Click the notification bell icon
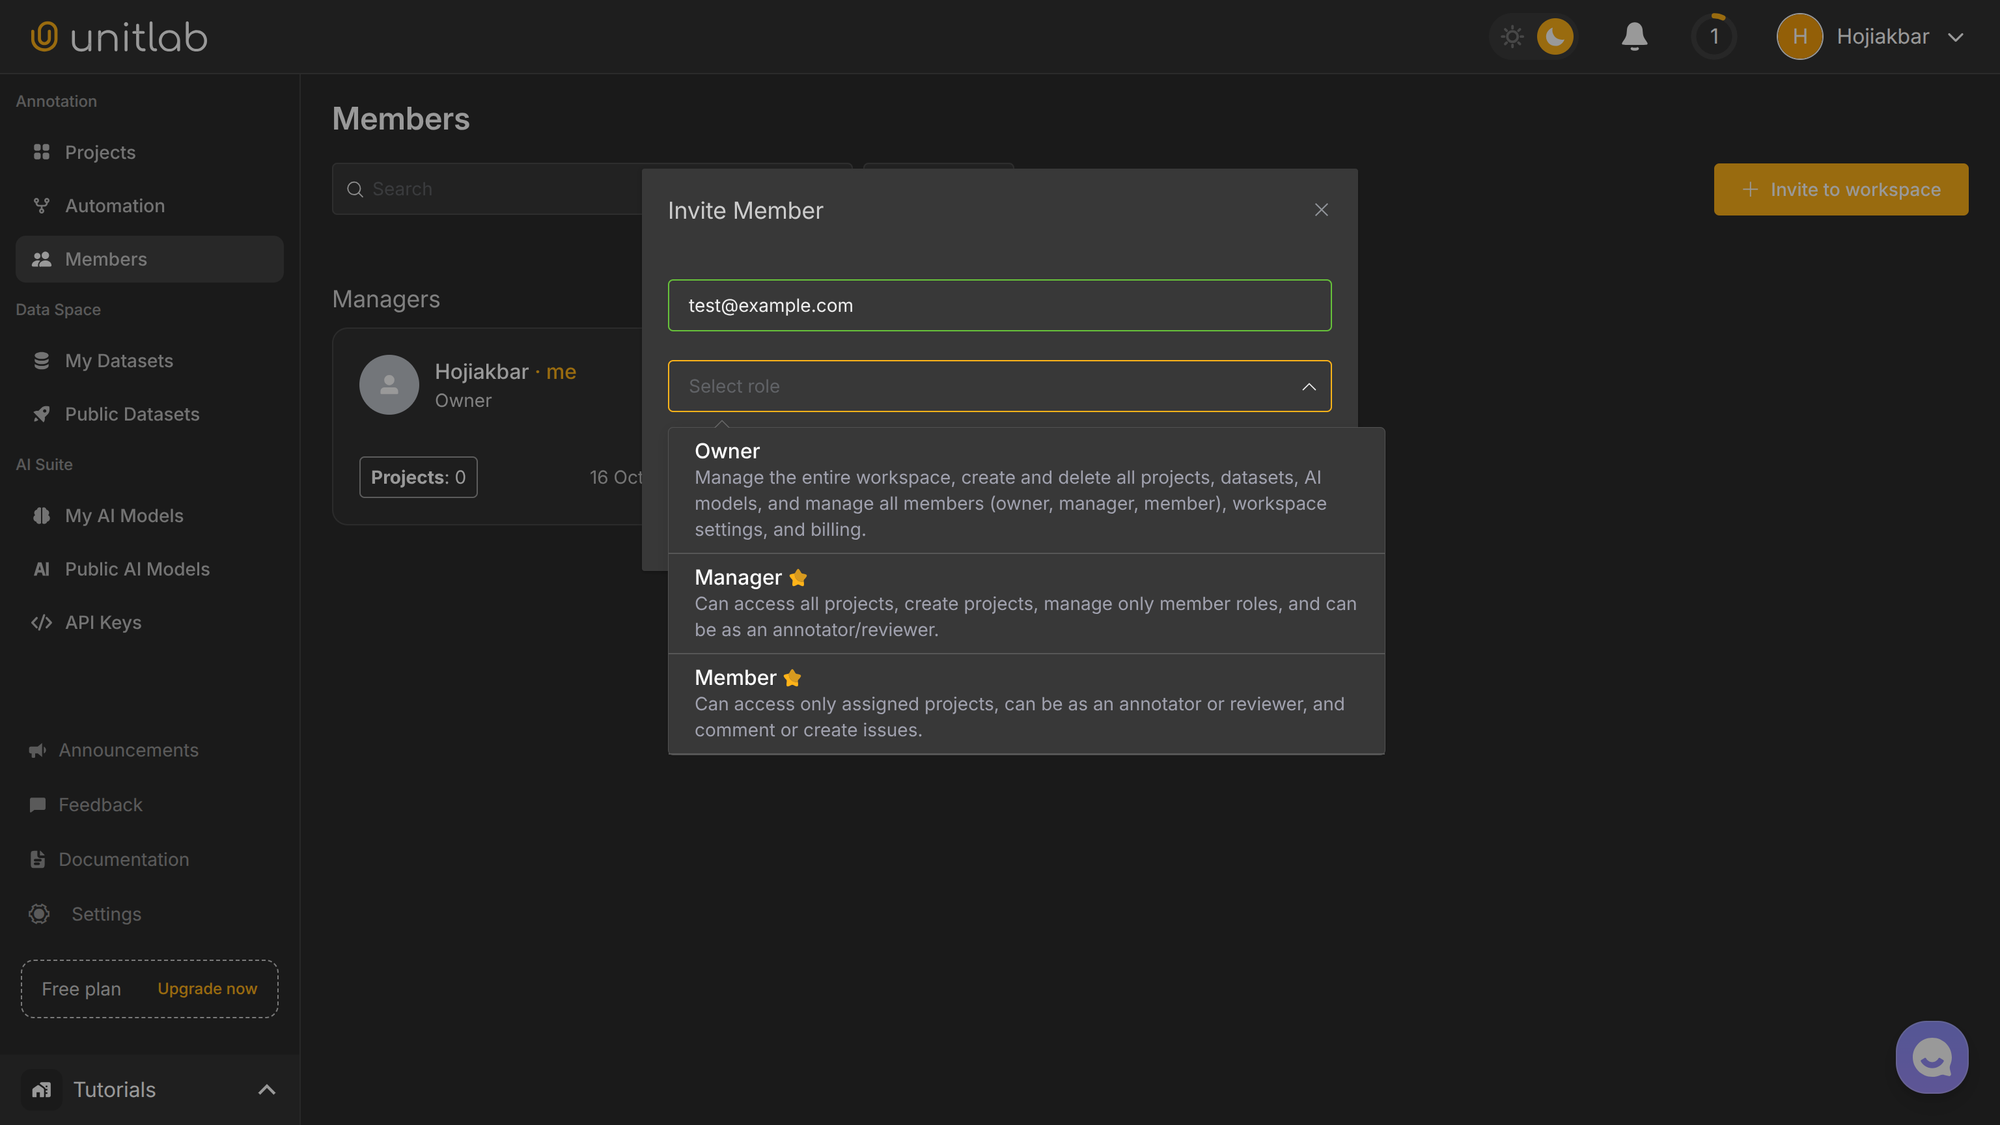This screenshot has width=2000, height=1125. coord(1634,37)
